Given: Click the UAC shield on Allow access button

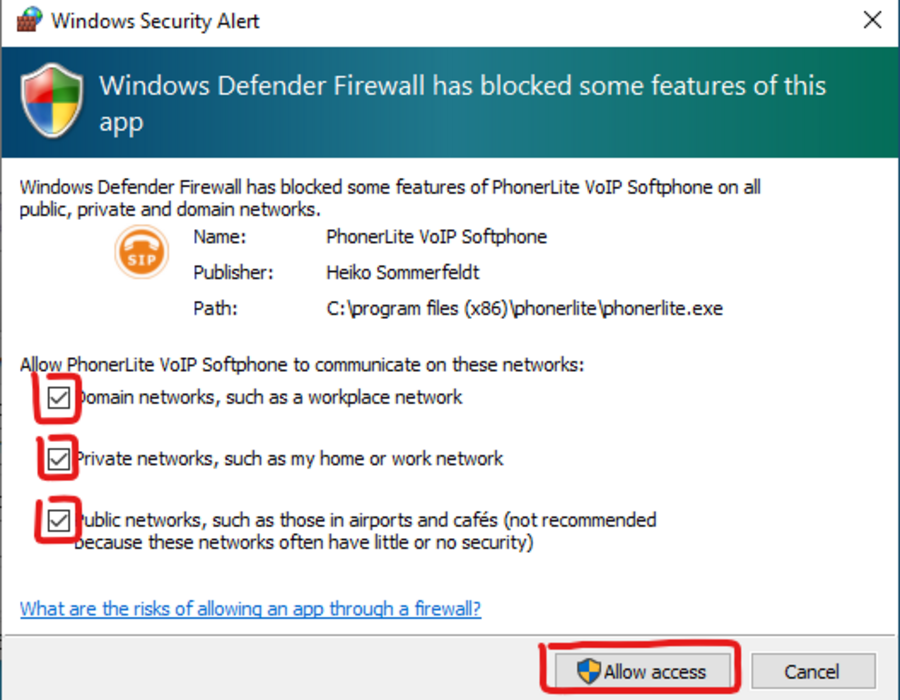Looking at the screenshot, I should click(589, 671).
